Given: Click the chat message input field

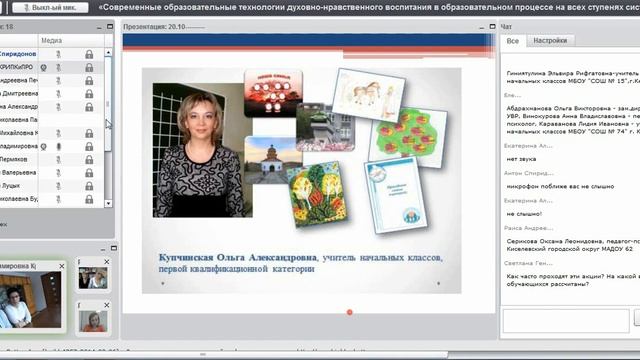Looking at the screenshot, I should 566,321.
